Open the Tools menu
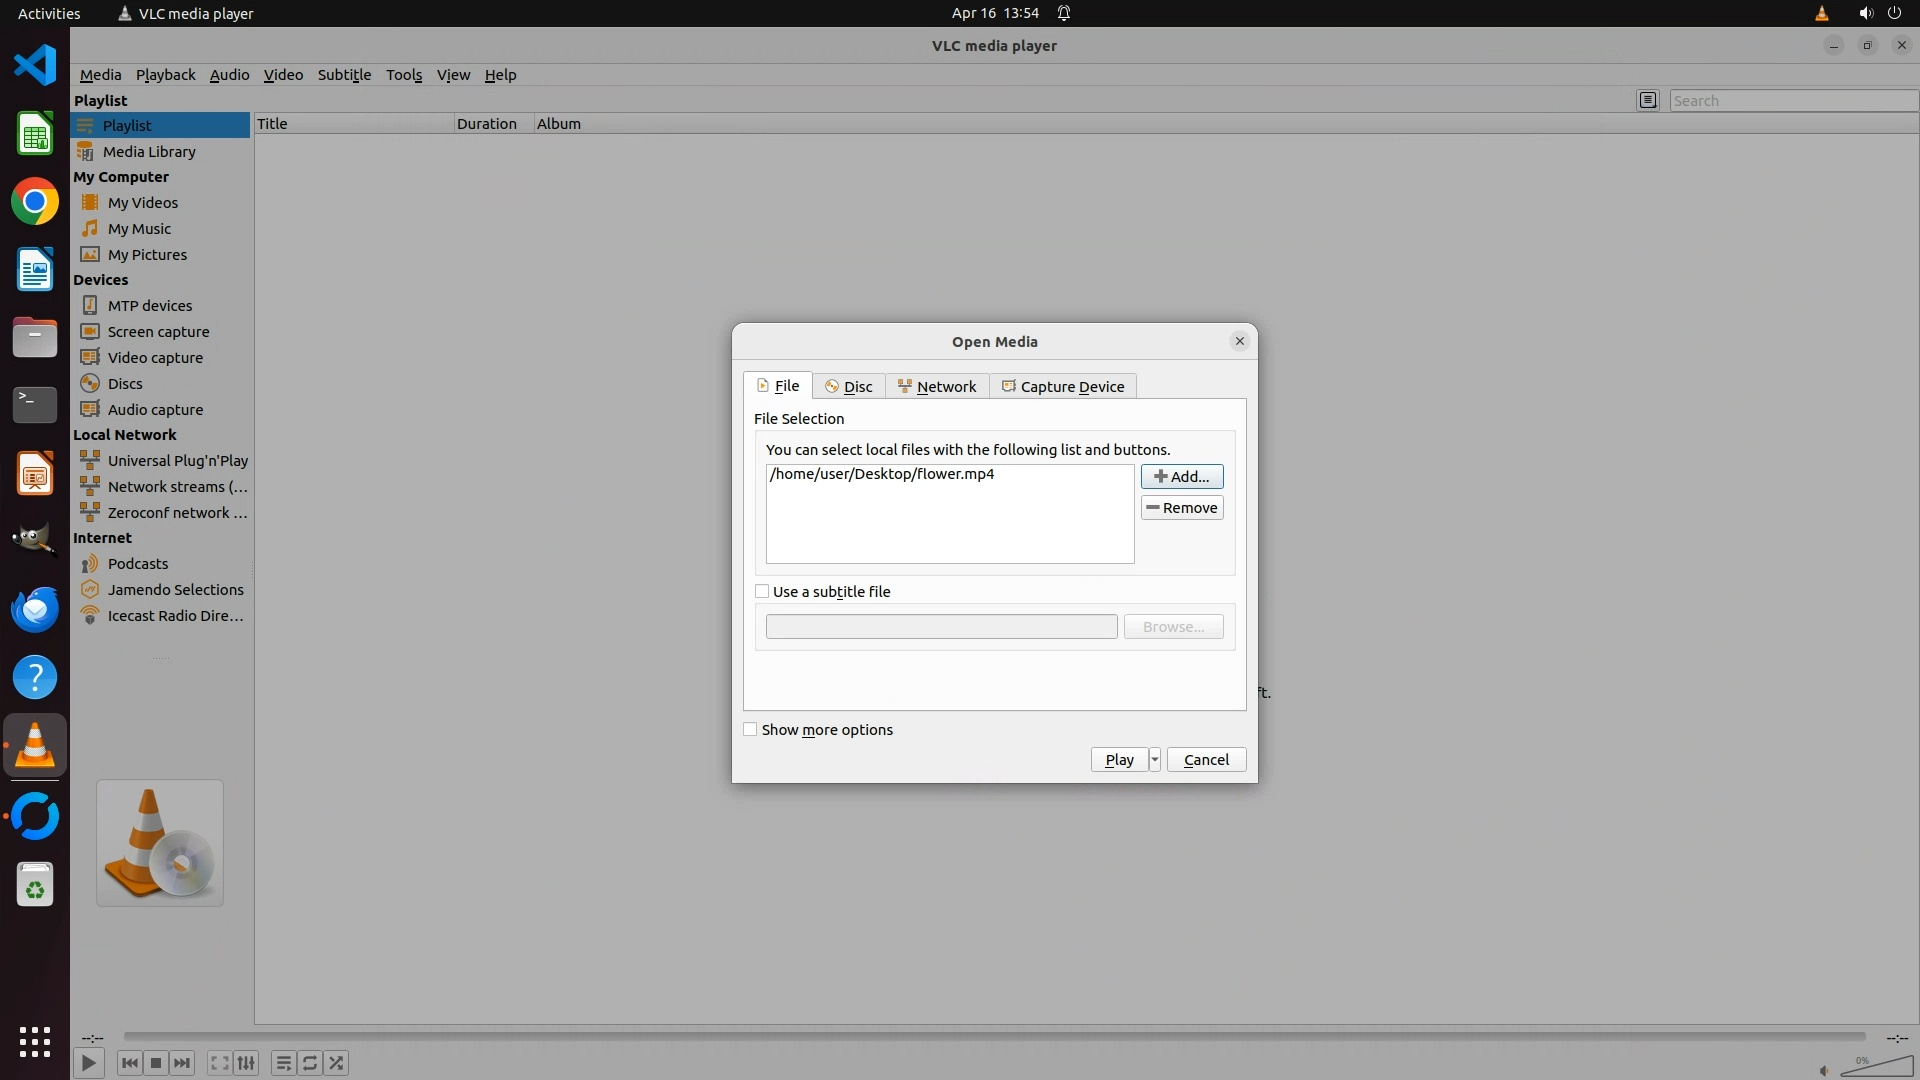Viewport: 1920px width, 1080px height. click(x=404, y=75)
